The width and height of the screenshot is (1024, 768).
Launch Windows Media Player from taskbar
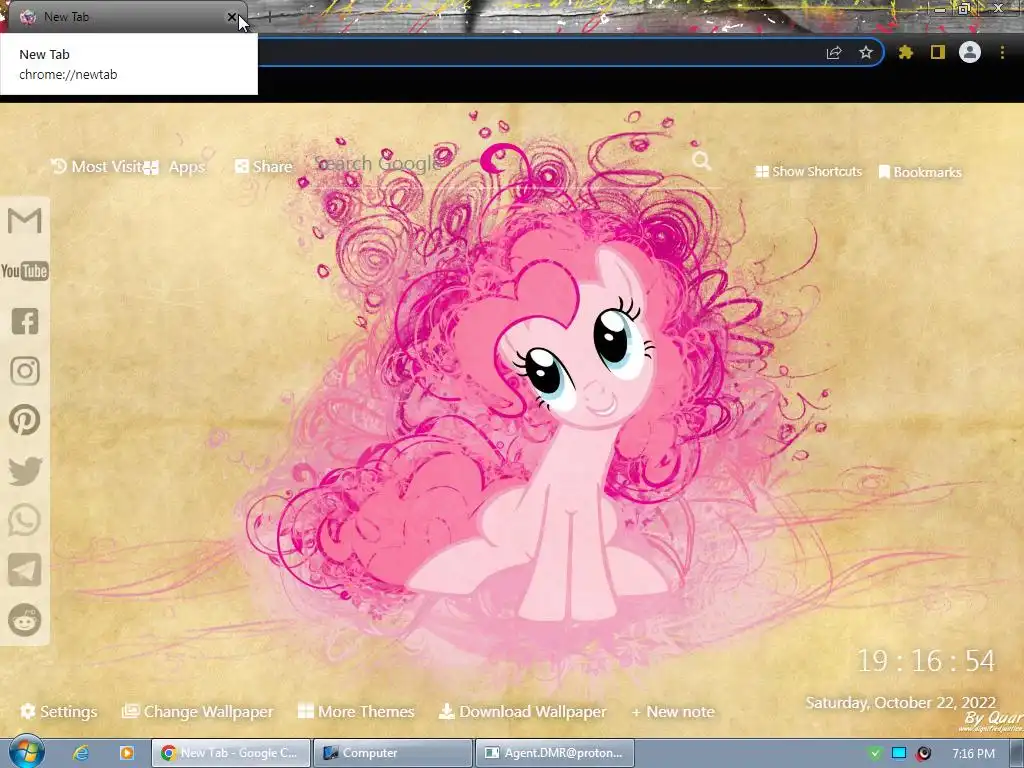(x=126, y=753)
